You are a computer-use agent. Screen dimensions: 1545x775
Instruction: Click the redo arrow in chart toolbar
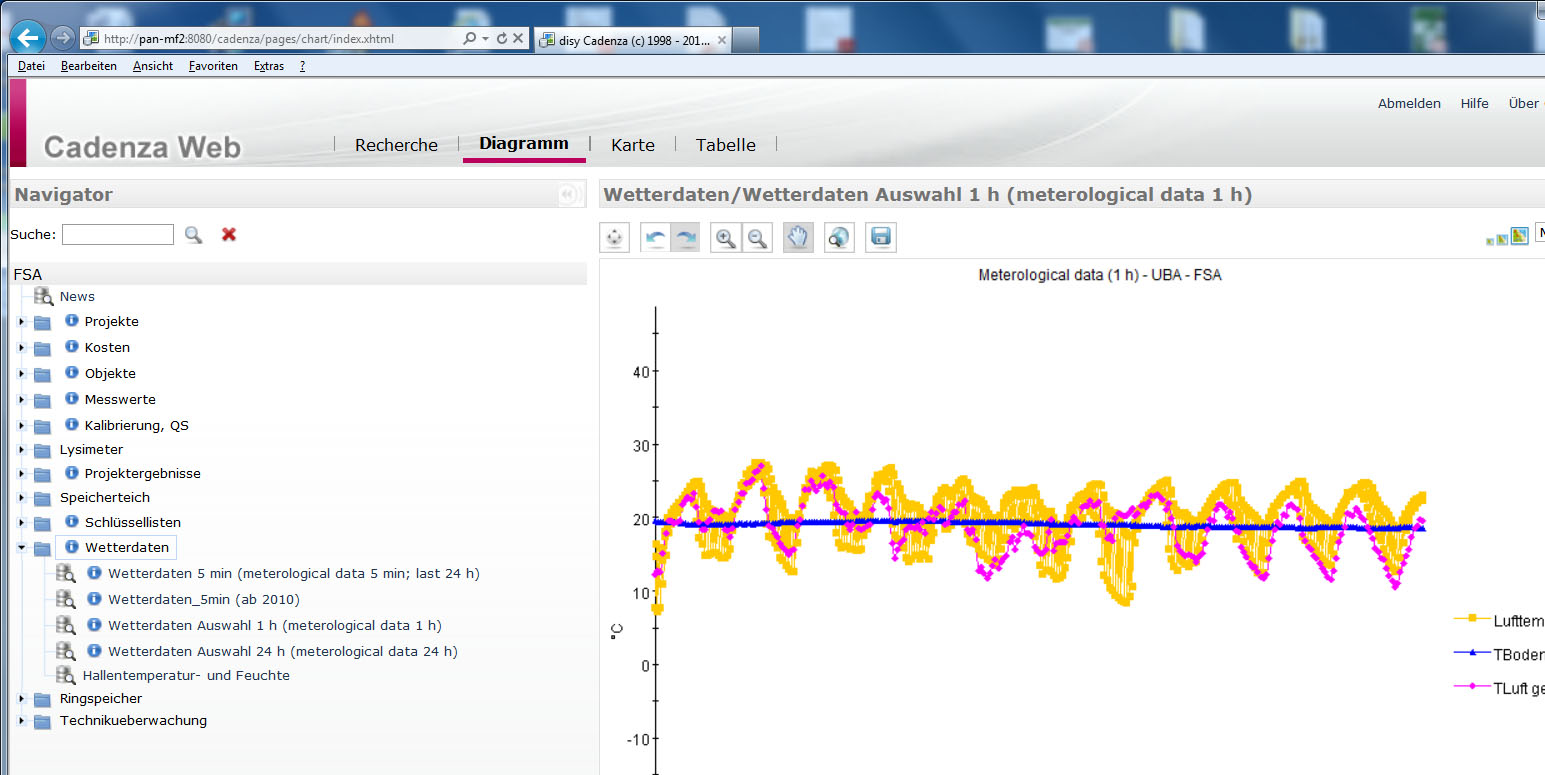click(685, 238)
